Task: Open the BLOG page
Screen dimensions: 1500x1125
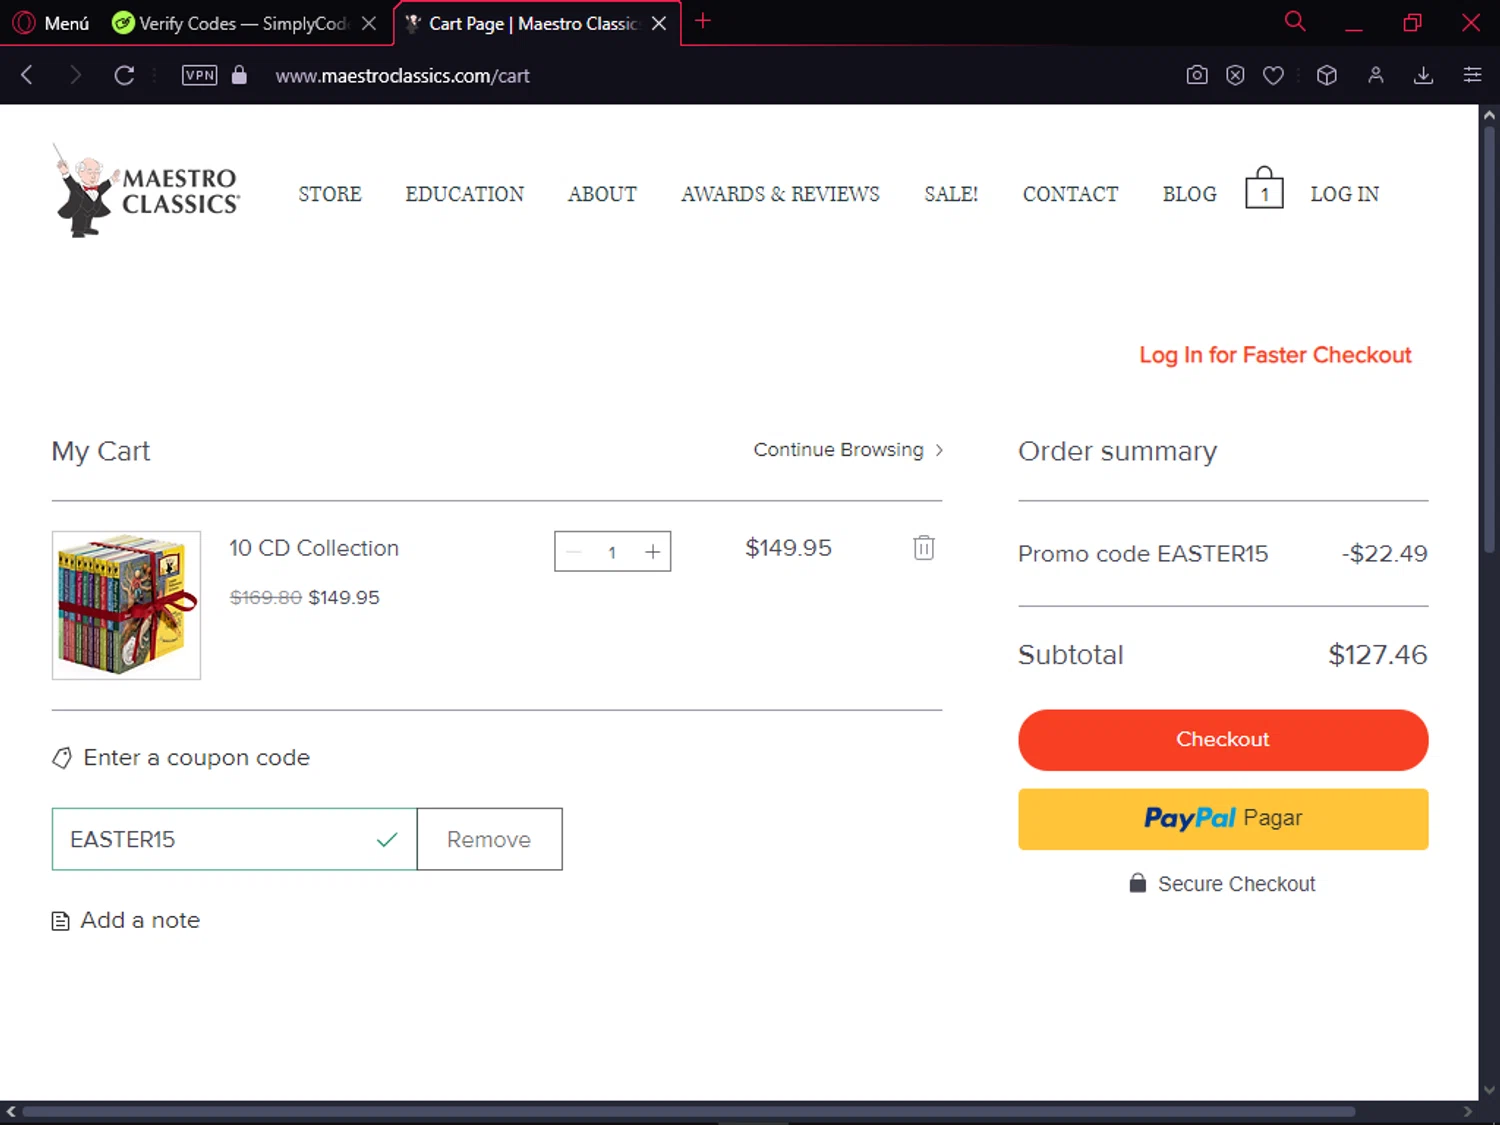Action: (1189, 194)
